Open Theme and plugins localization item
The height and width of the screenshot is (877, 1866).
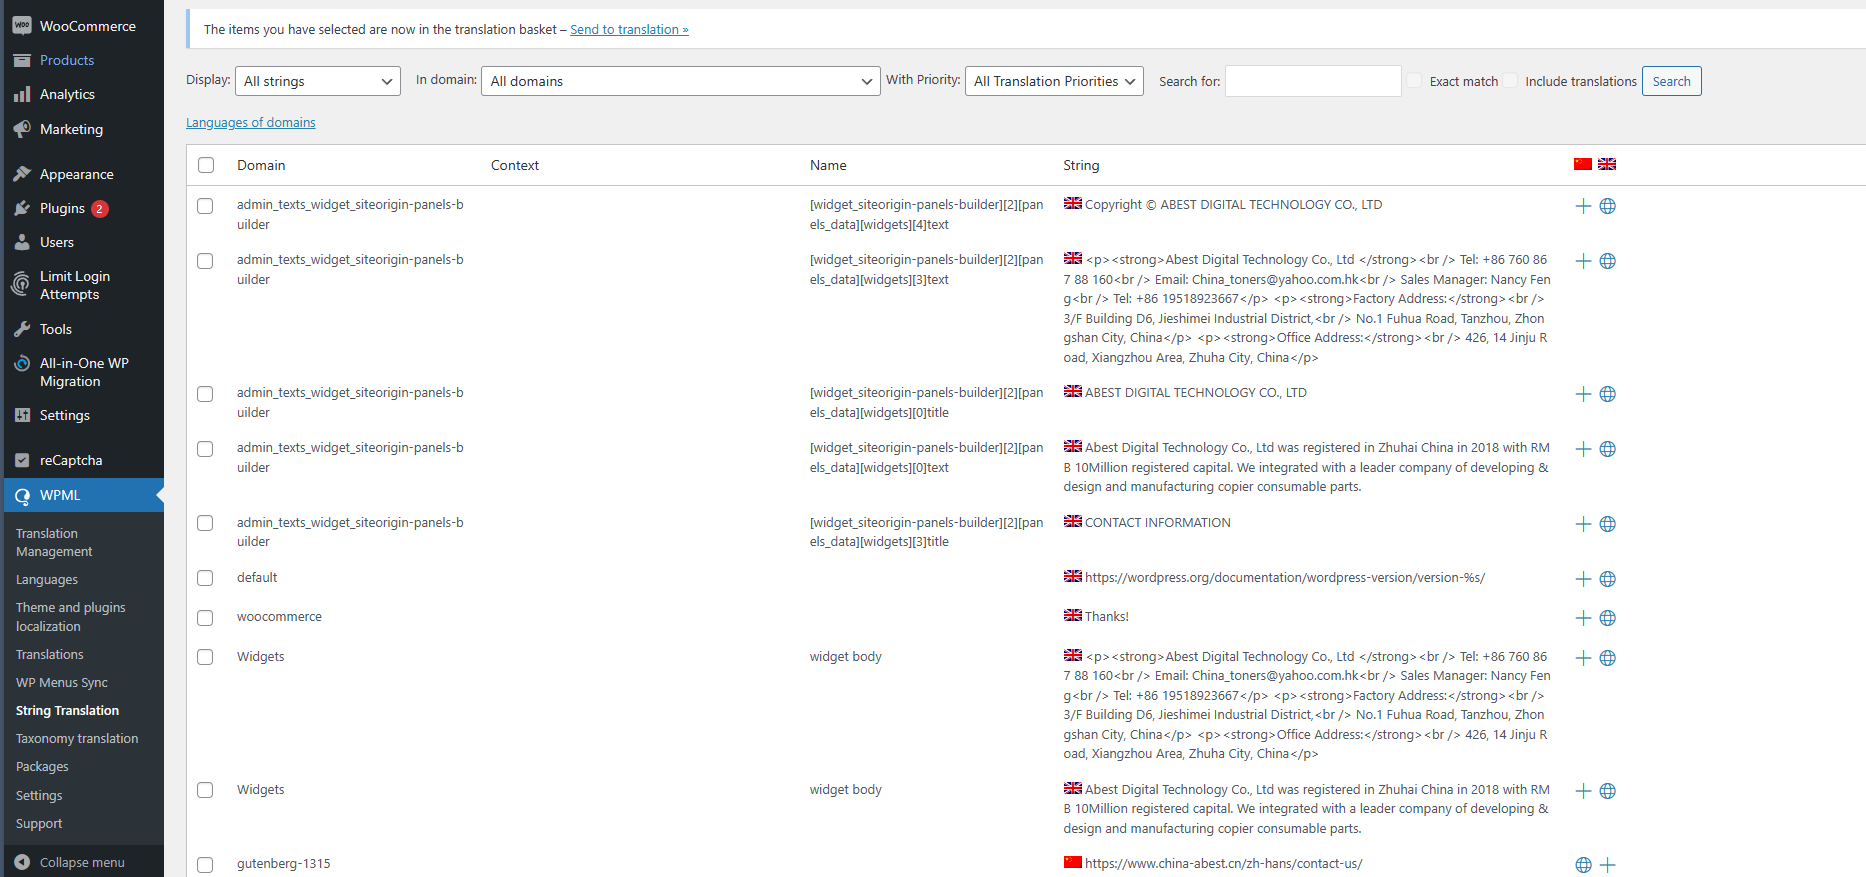pyautogui.click(x=71, y=617)
